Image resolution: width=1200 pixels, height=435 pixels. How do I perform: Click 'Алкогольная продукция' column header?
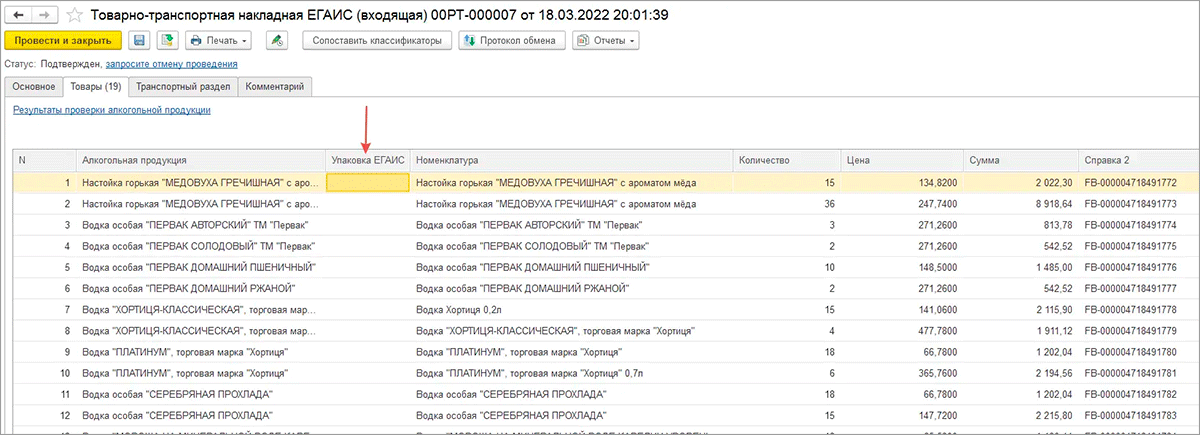pos(201,160)
